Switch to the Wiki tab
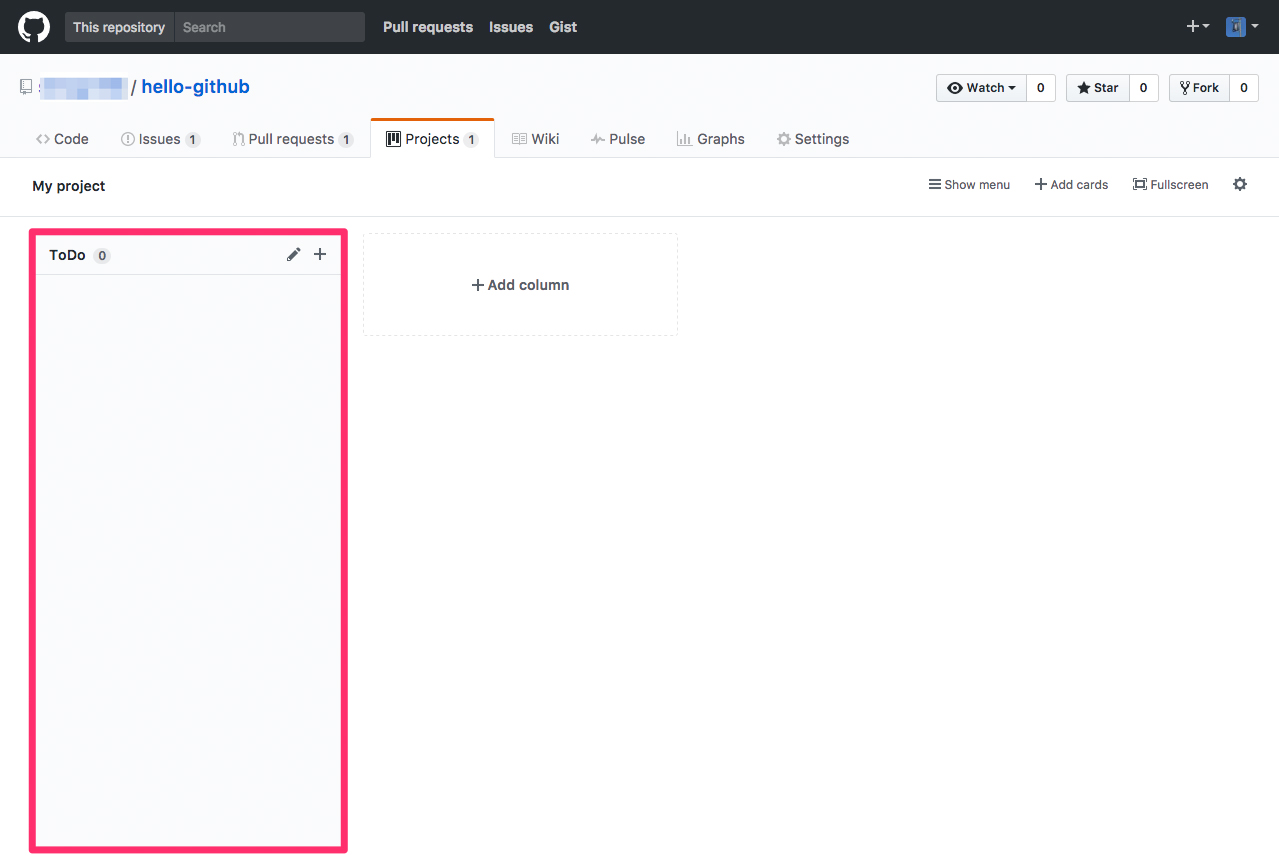Image resolution: width=1279 pixels, height=862 pixels. [x=535, y=138]
